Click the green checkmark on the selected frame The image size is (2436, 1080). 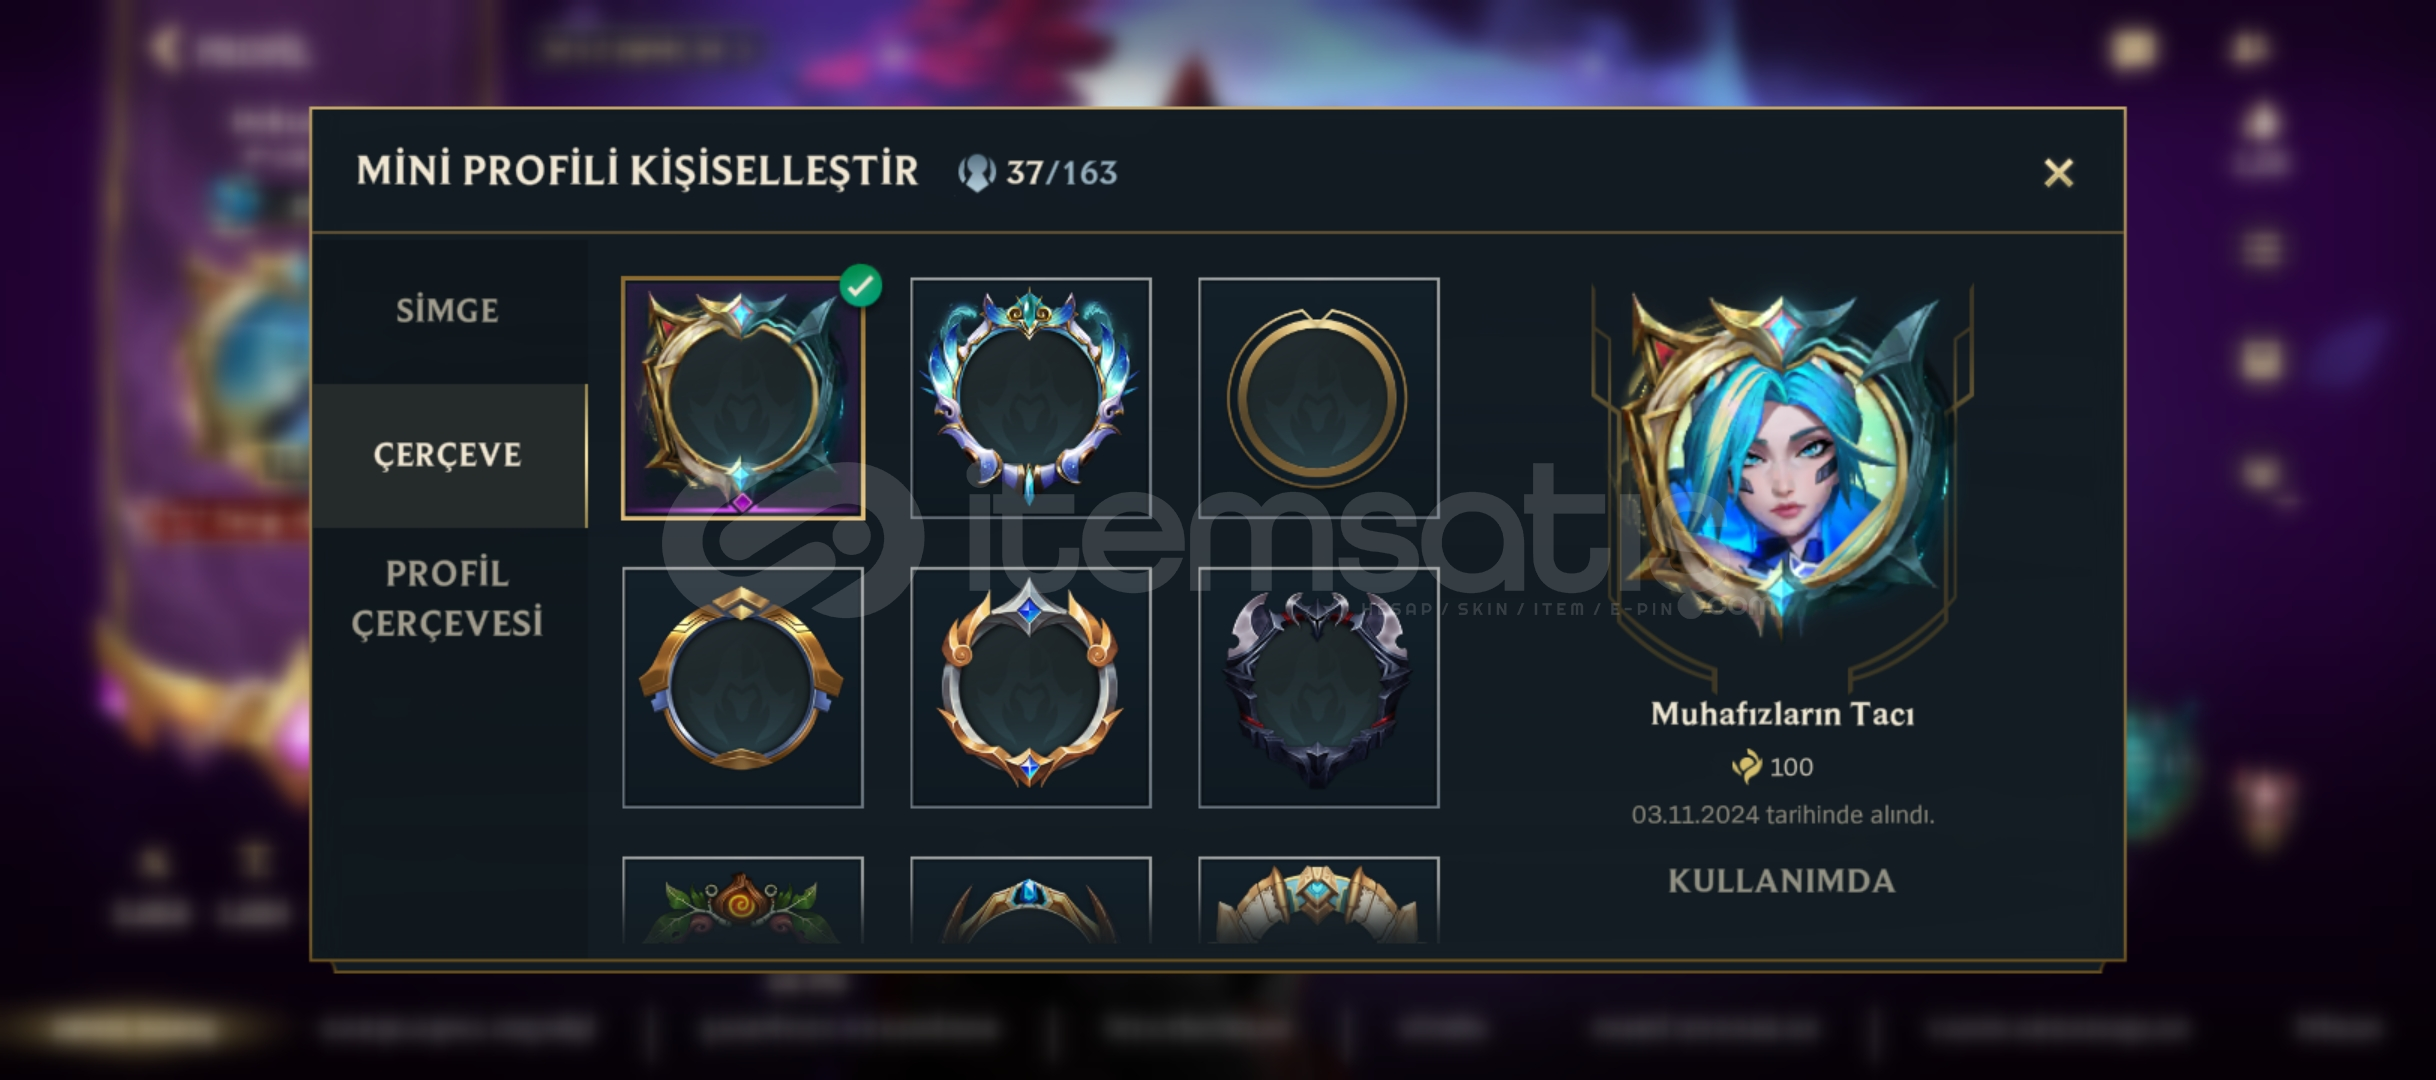point(861,285)
